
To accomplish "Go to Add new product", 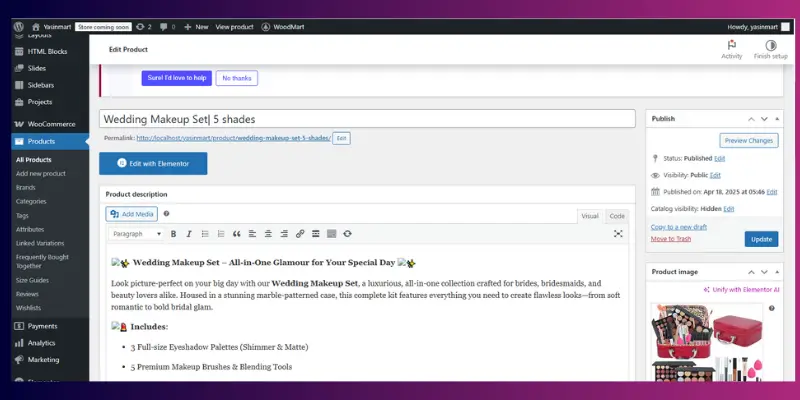I will (x=41, y=173).
